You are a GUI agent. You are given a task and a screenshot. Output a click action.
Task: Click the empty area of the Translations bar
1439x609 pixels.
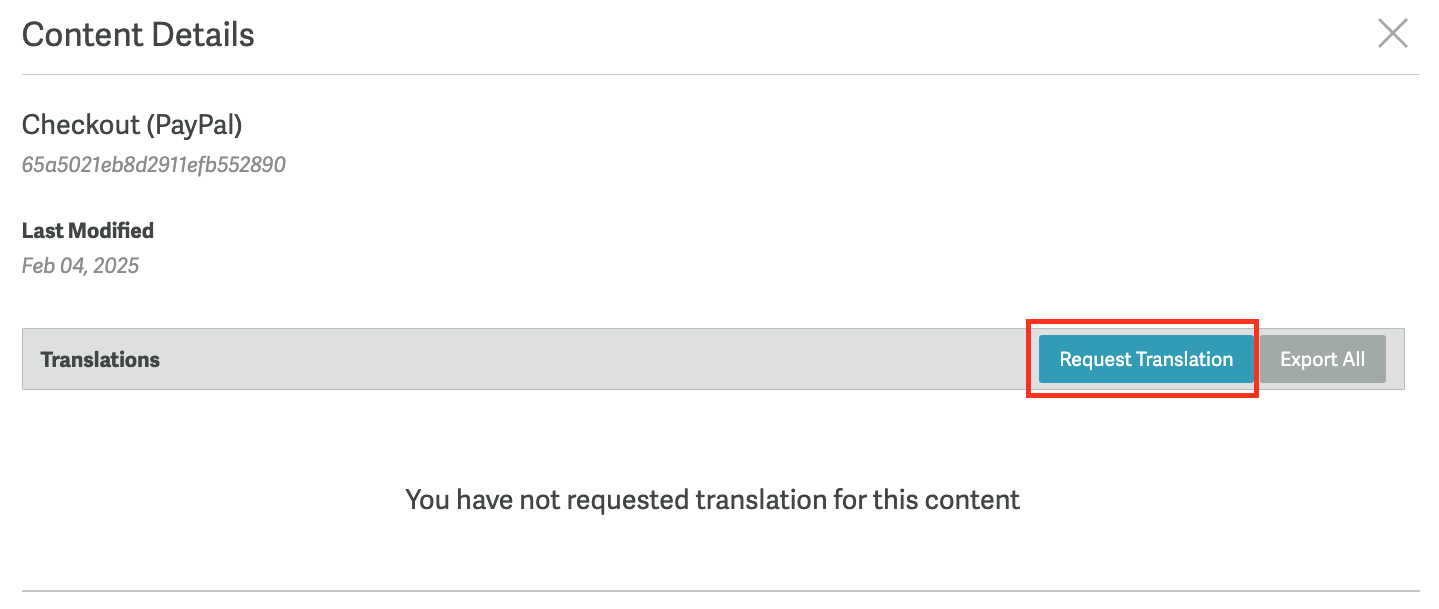click(x=600, y=360)
